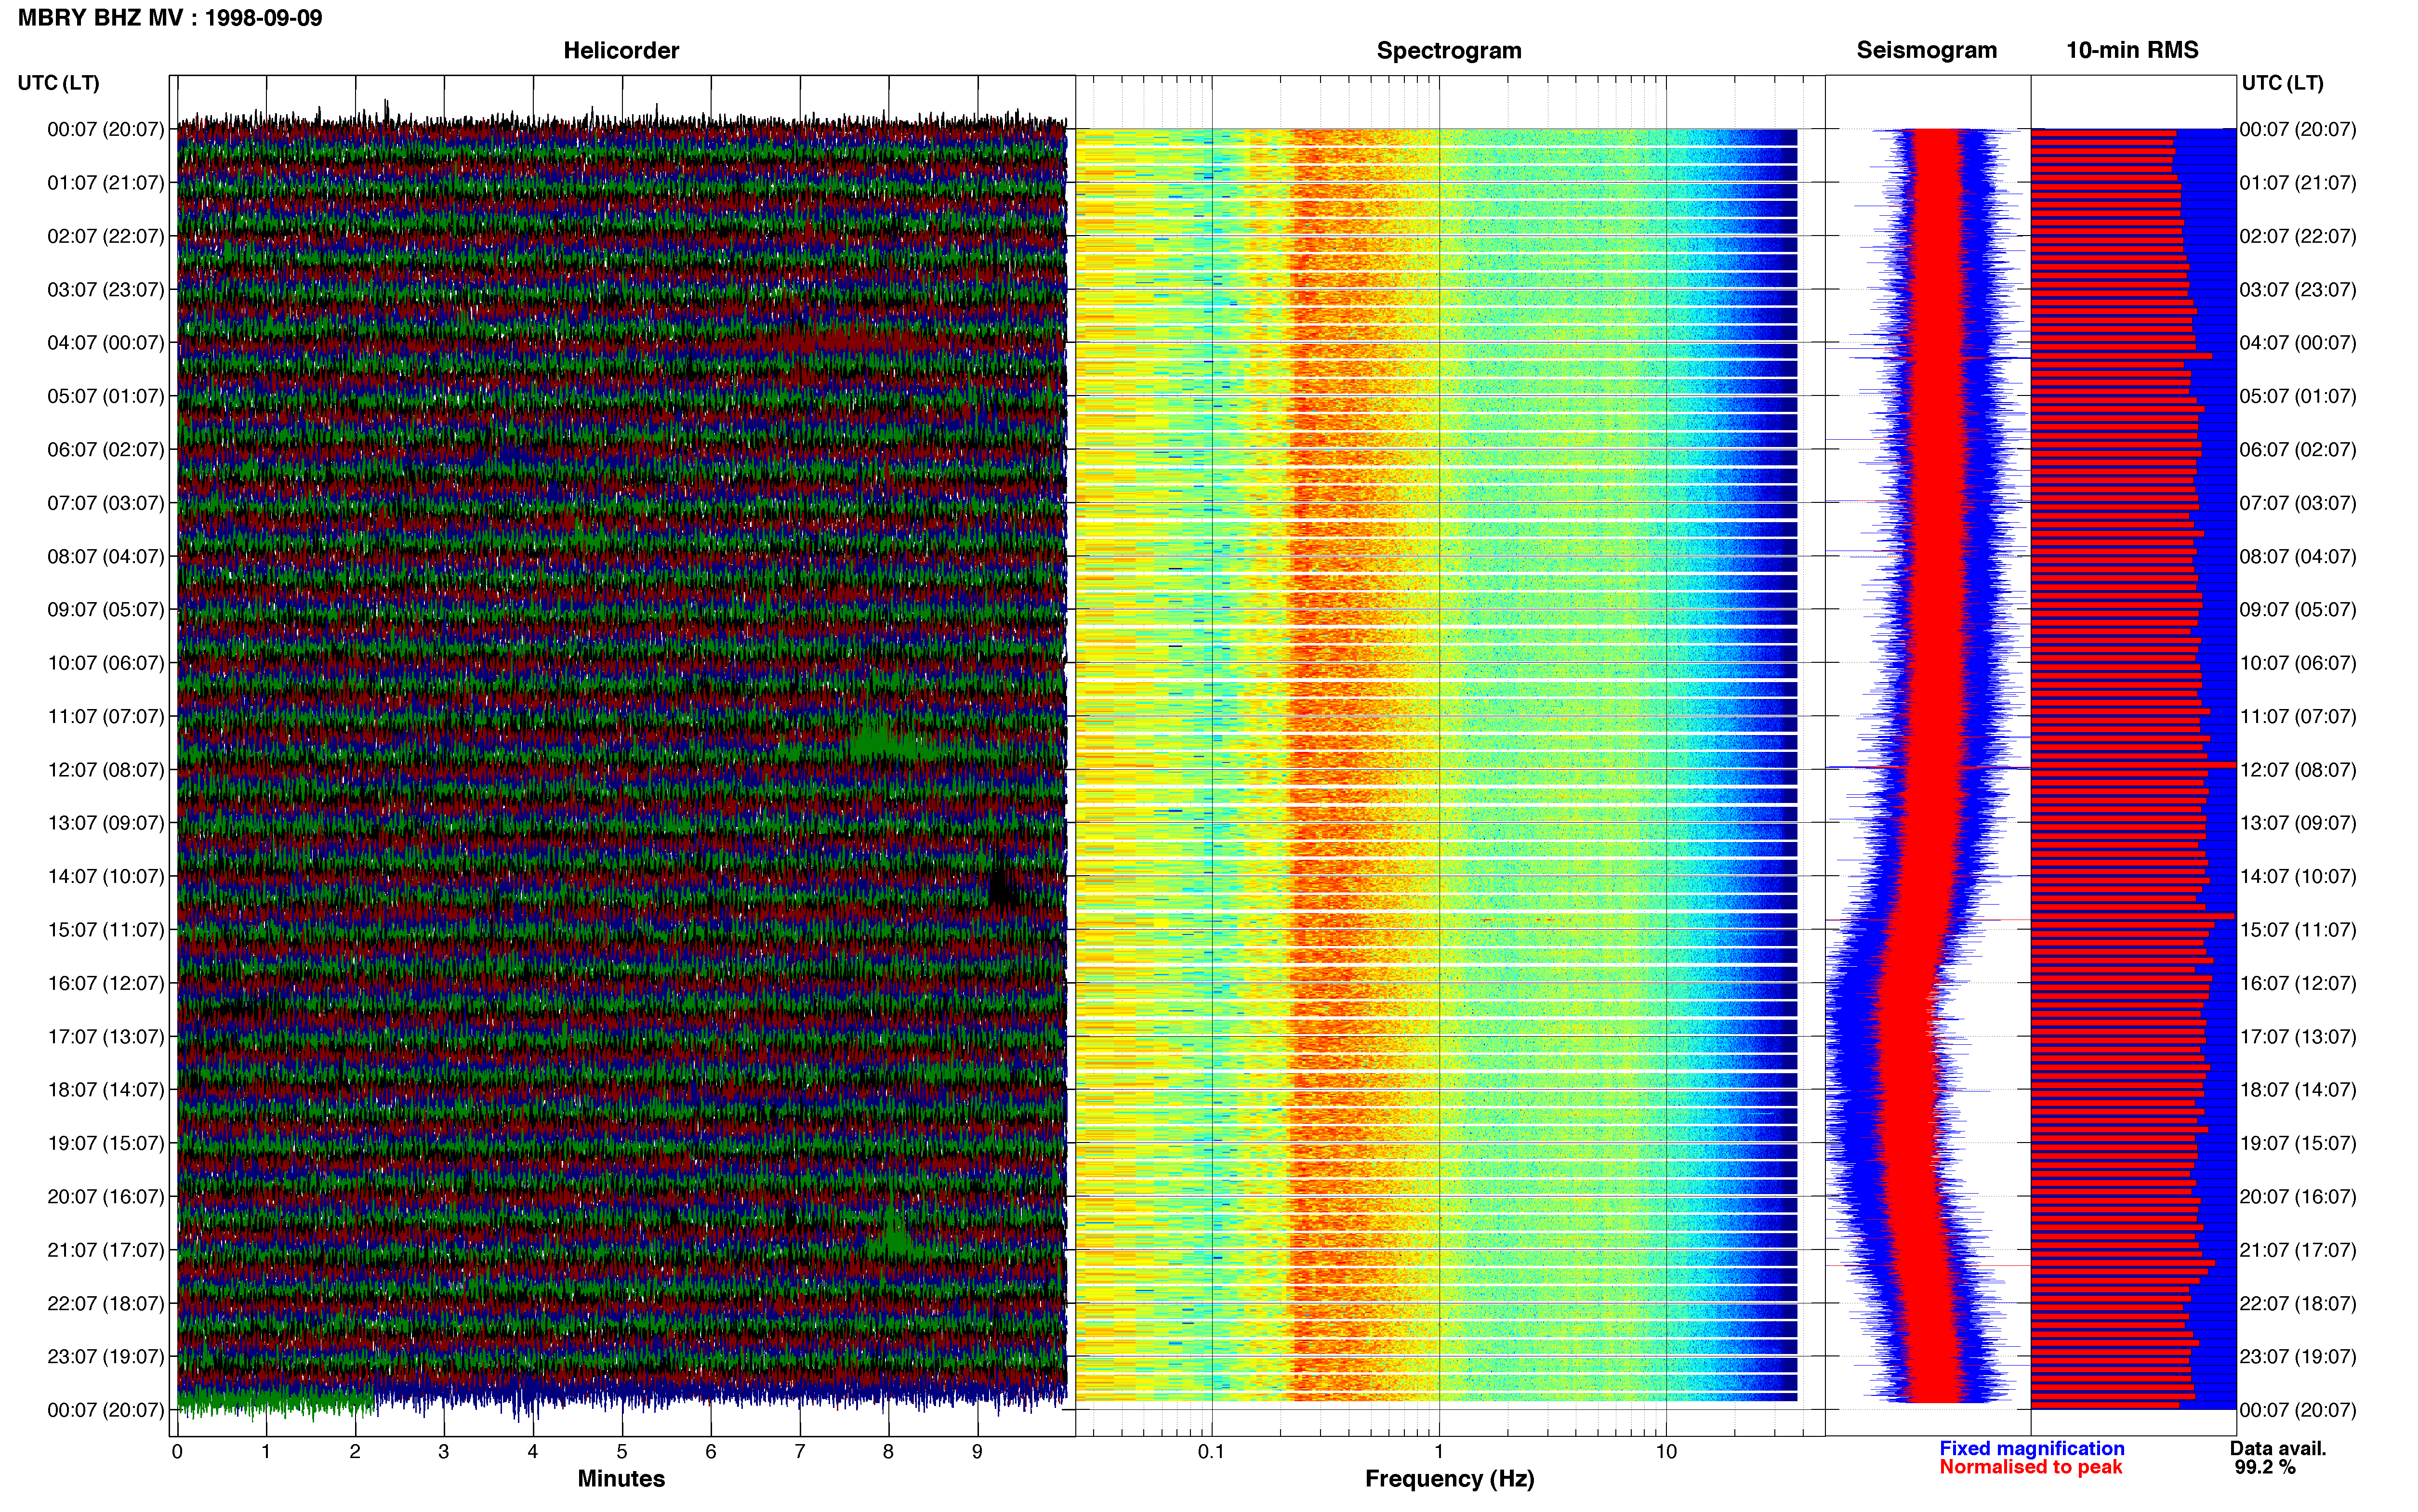Viewport: 2418px width, 1512px height.
Task: Click left time label 08:07 (04:07)
Action: [x=106, y=556]
